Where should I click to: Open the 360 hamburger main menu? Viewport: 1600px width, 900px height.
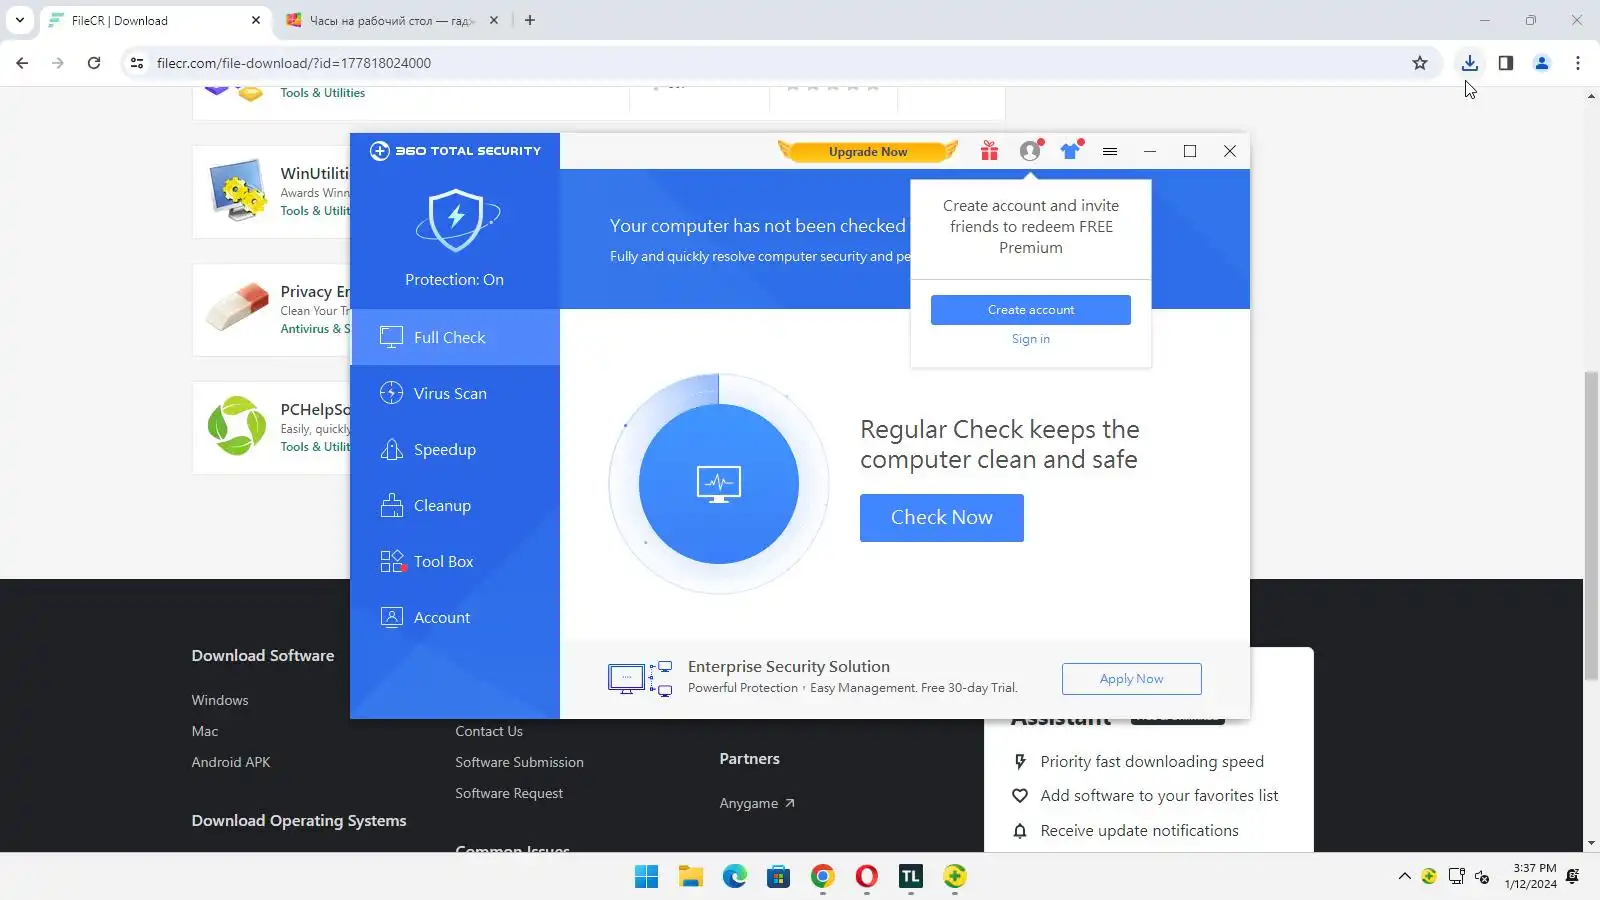coord(1110,151)
